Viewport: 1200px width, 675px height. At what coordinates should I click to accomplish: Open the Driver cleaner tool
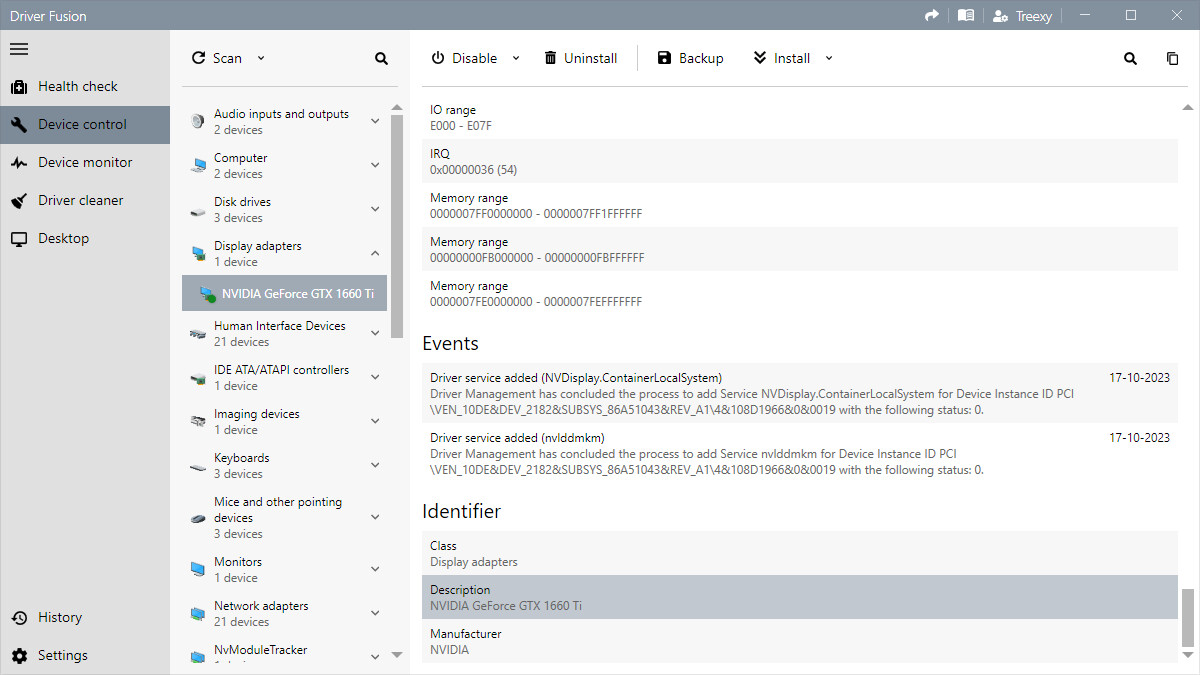(80, 201)
